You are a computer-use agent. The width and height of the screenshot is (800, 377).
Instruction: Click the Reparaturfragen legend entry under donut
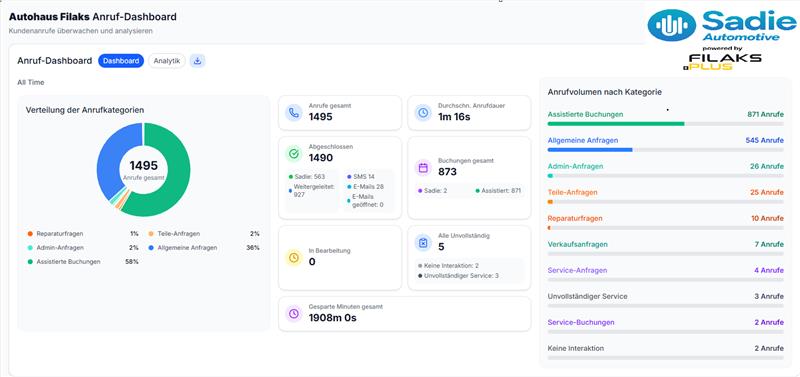click(83, 234)
